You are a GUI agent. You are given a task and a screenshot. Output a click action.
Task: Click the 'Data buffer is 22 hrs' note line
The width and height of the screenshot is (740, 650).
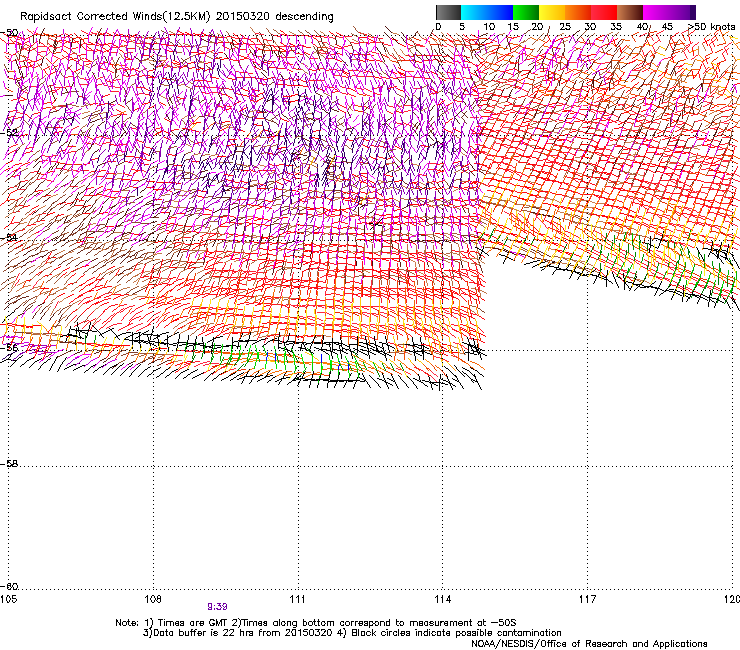[x=352, y=633]
